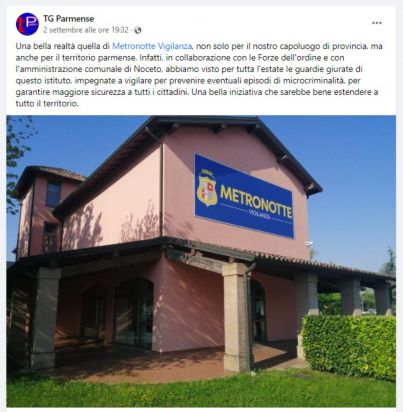403x412 pixels.
Task: Click the post text paragraph body
Action: pyautogui.click(x=199, y=75)
